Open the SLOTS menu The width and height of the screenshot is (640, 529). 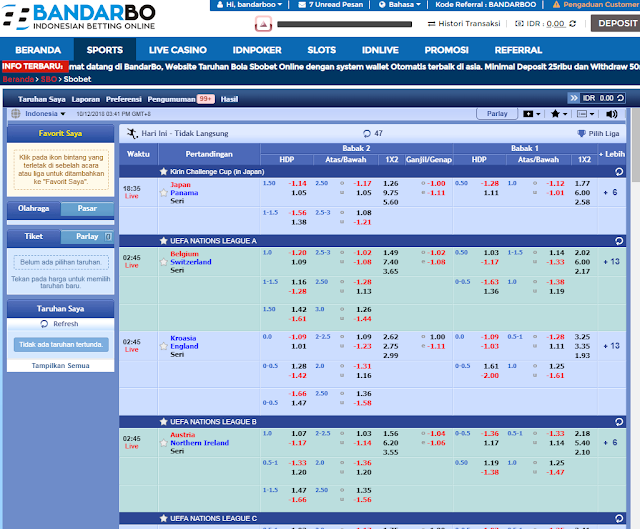click(x=321, y=50)
